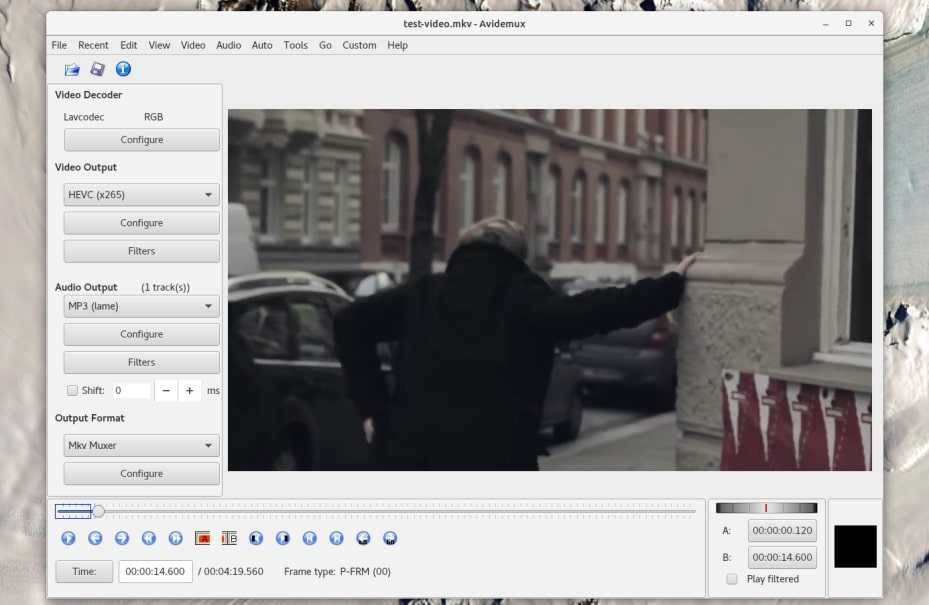Click the current time input field

[155, 571]
